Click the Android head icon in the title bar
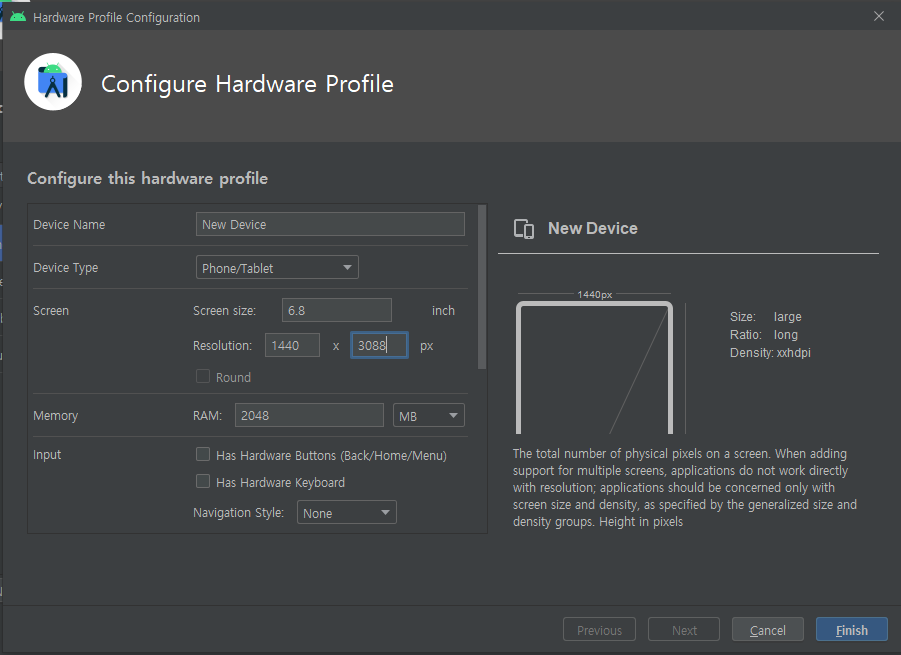The image size is (901, 655). (18, 16)
